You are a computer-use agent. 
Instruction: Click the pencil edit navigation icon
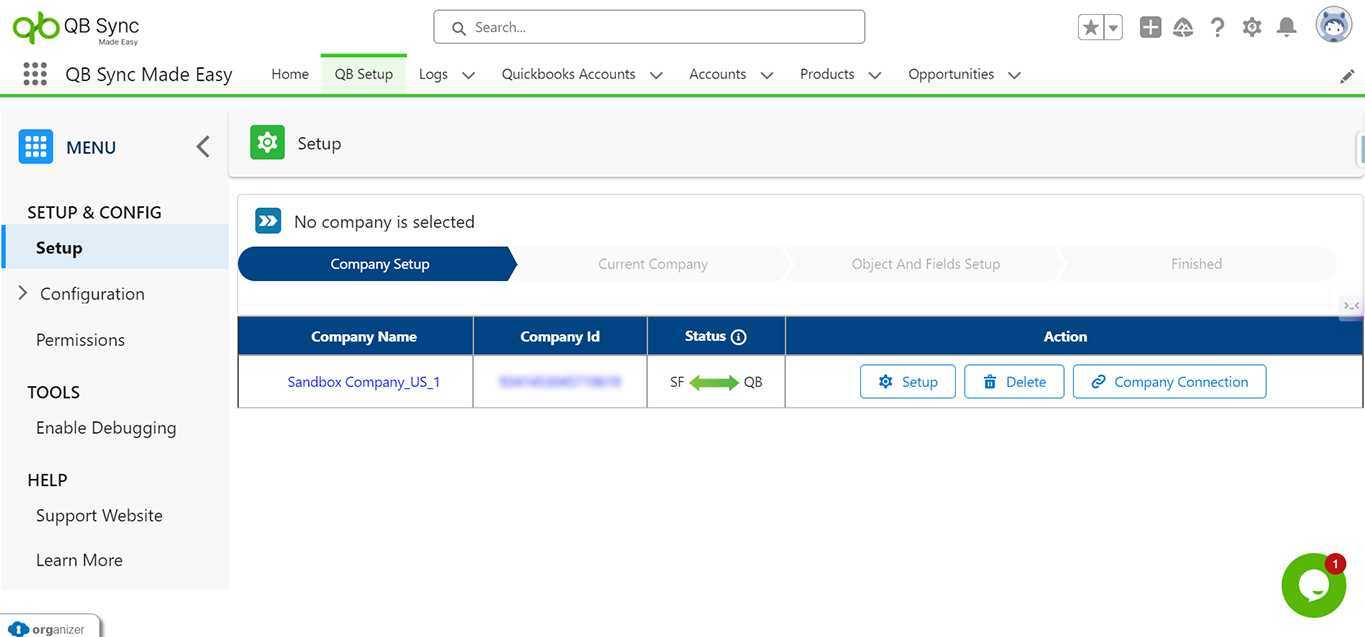[x=1347, y=76]
